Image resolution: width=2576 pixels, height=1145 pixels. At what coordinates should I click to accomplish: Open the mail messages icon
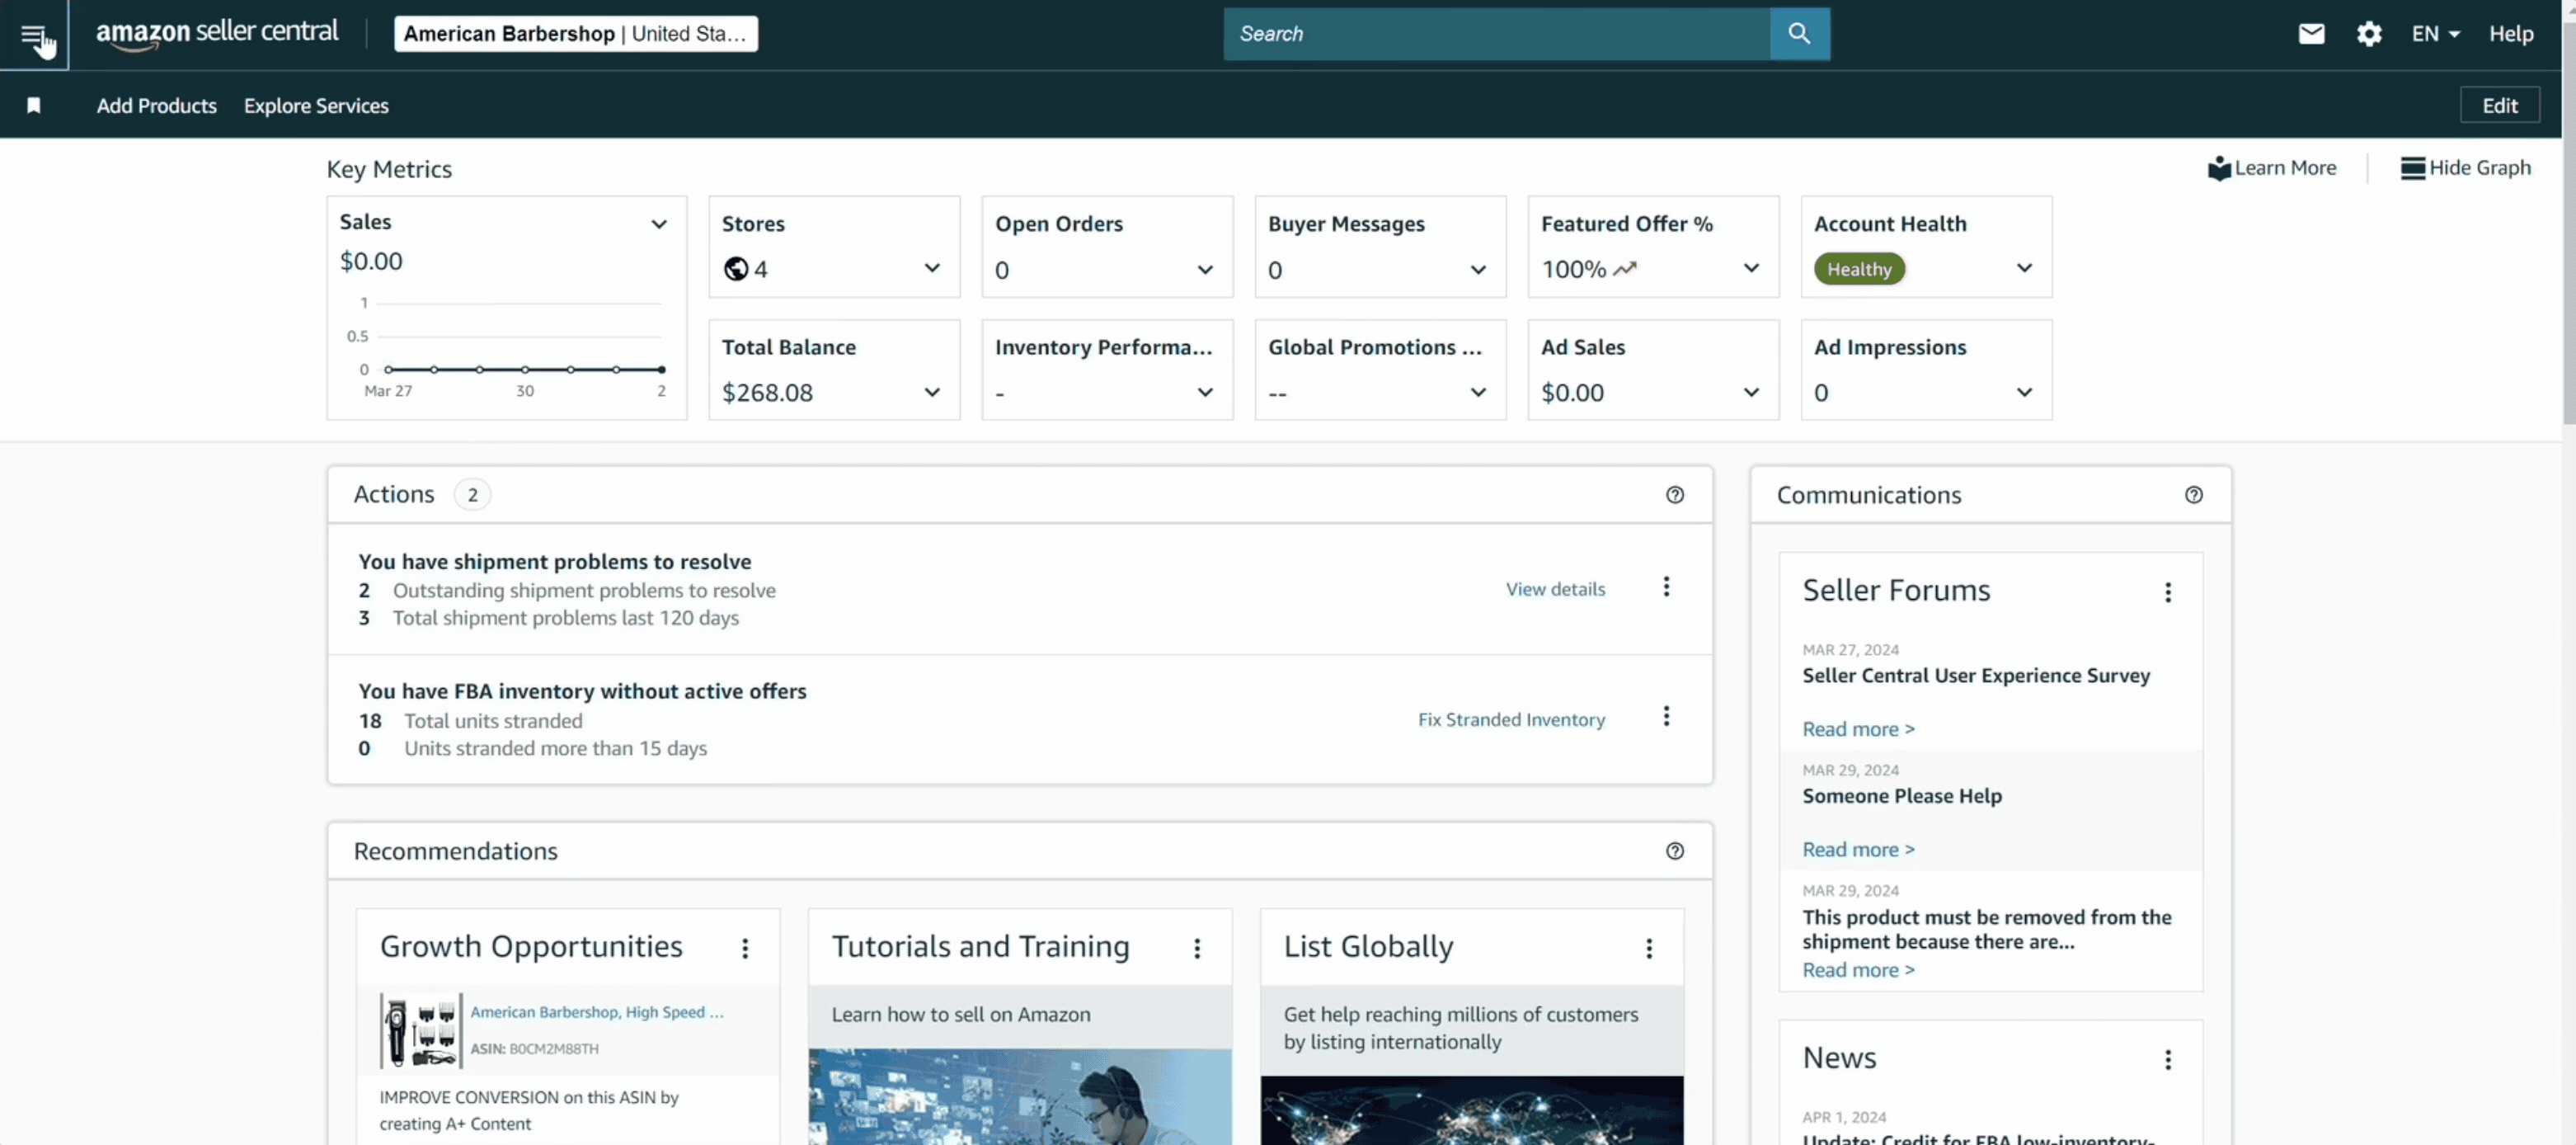click(x=2311, y=34)
